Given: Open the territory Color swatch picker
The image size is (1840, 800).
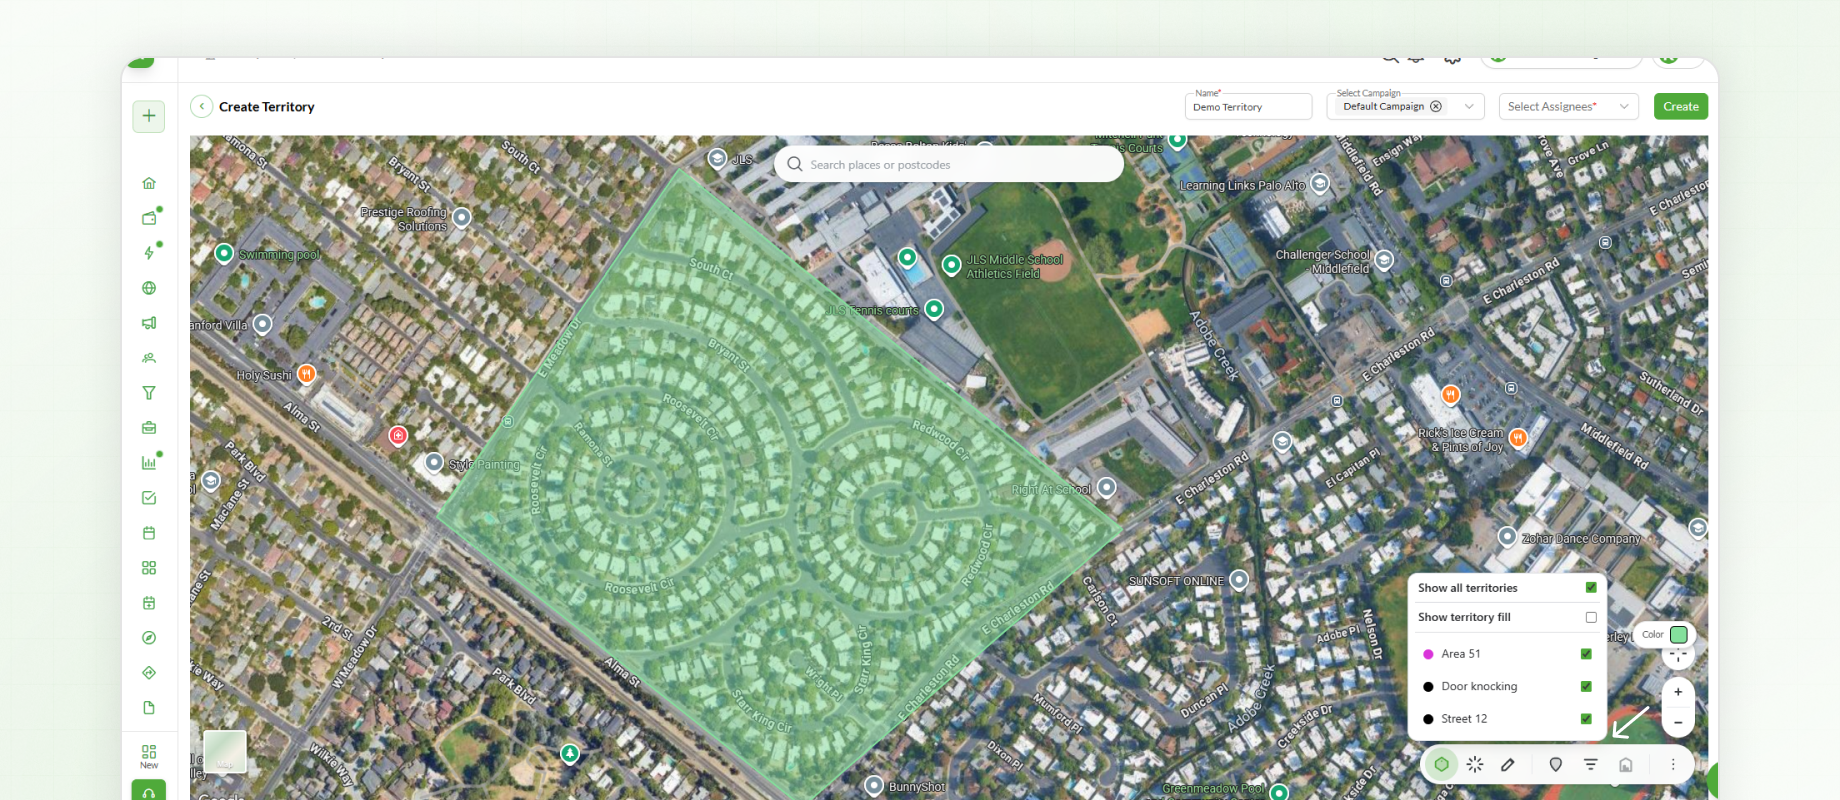Looking at the screenshot, I should 1679,634.
